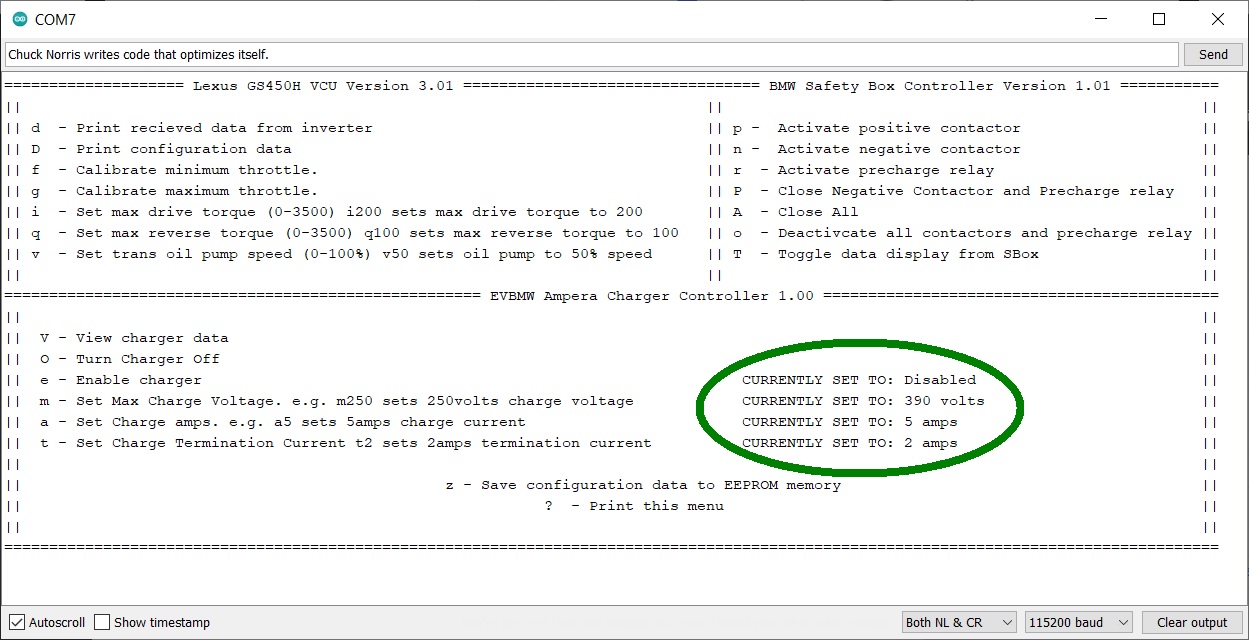Click the 'Calibrate maximum throttle.' line
This screenshot has height=640, width=1249.
(175, 191)
